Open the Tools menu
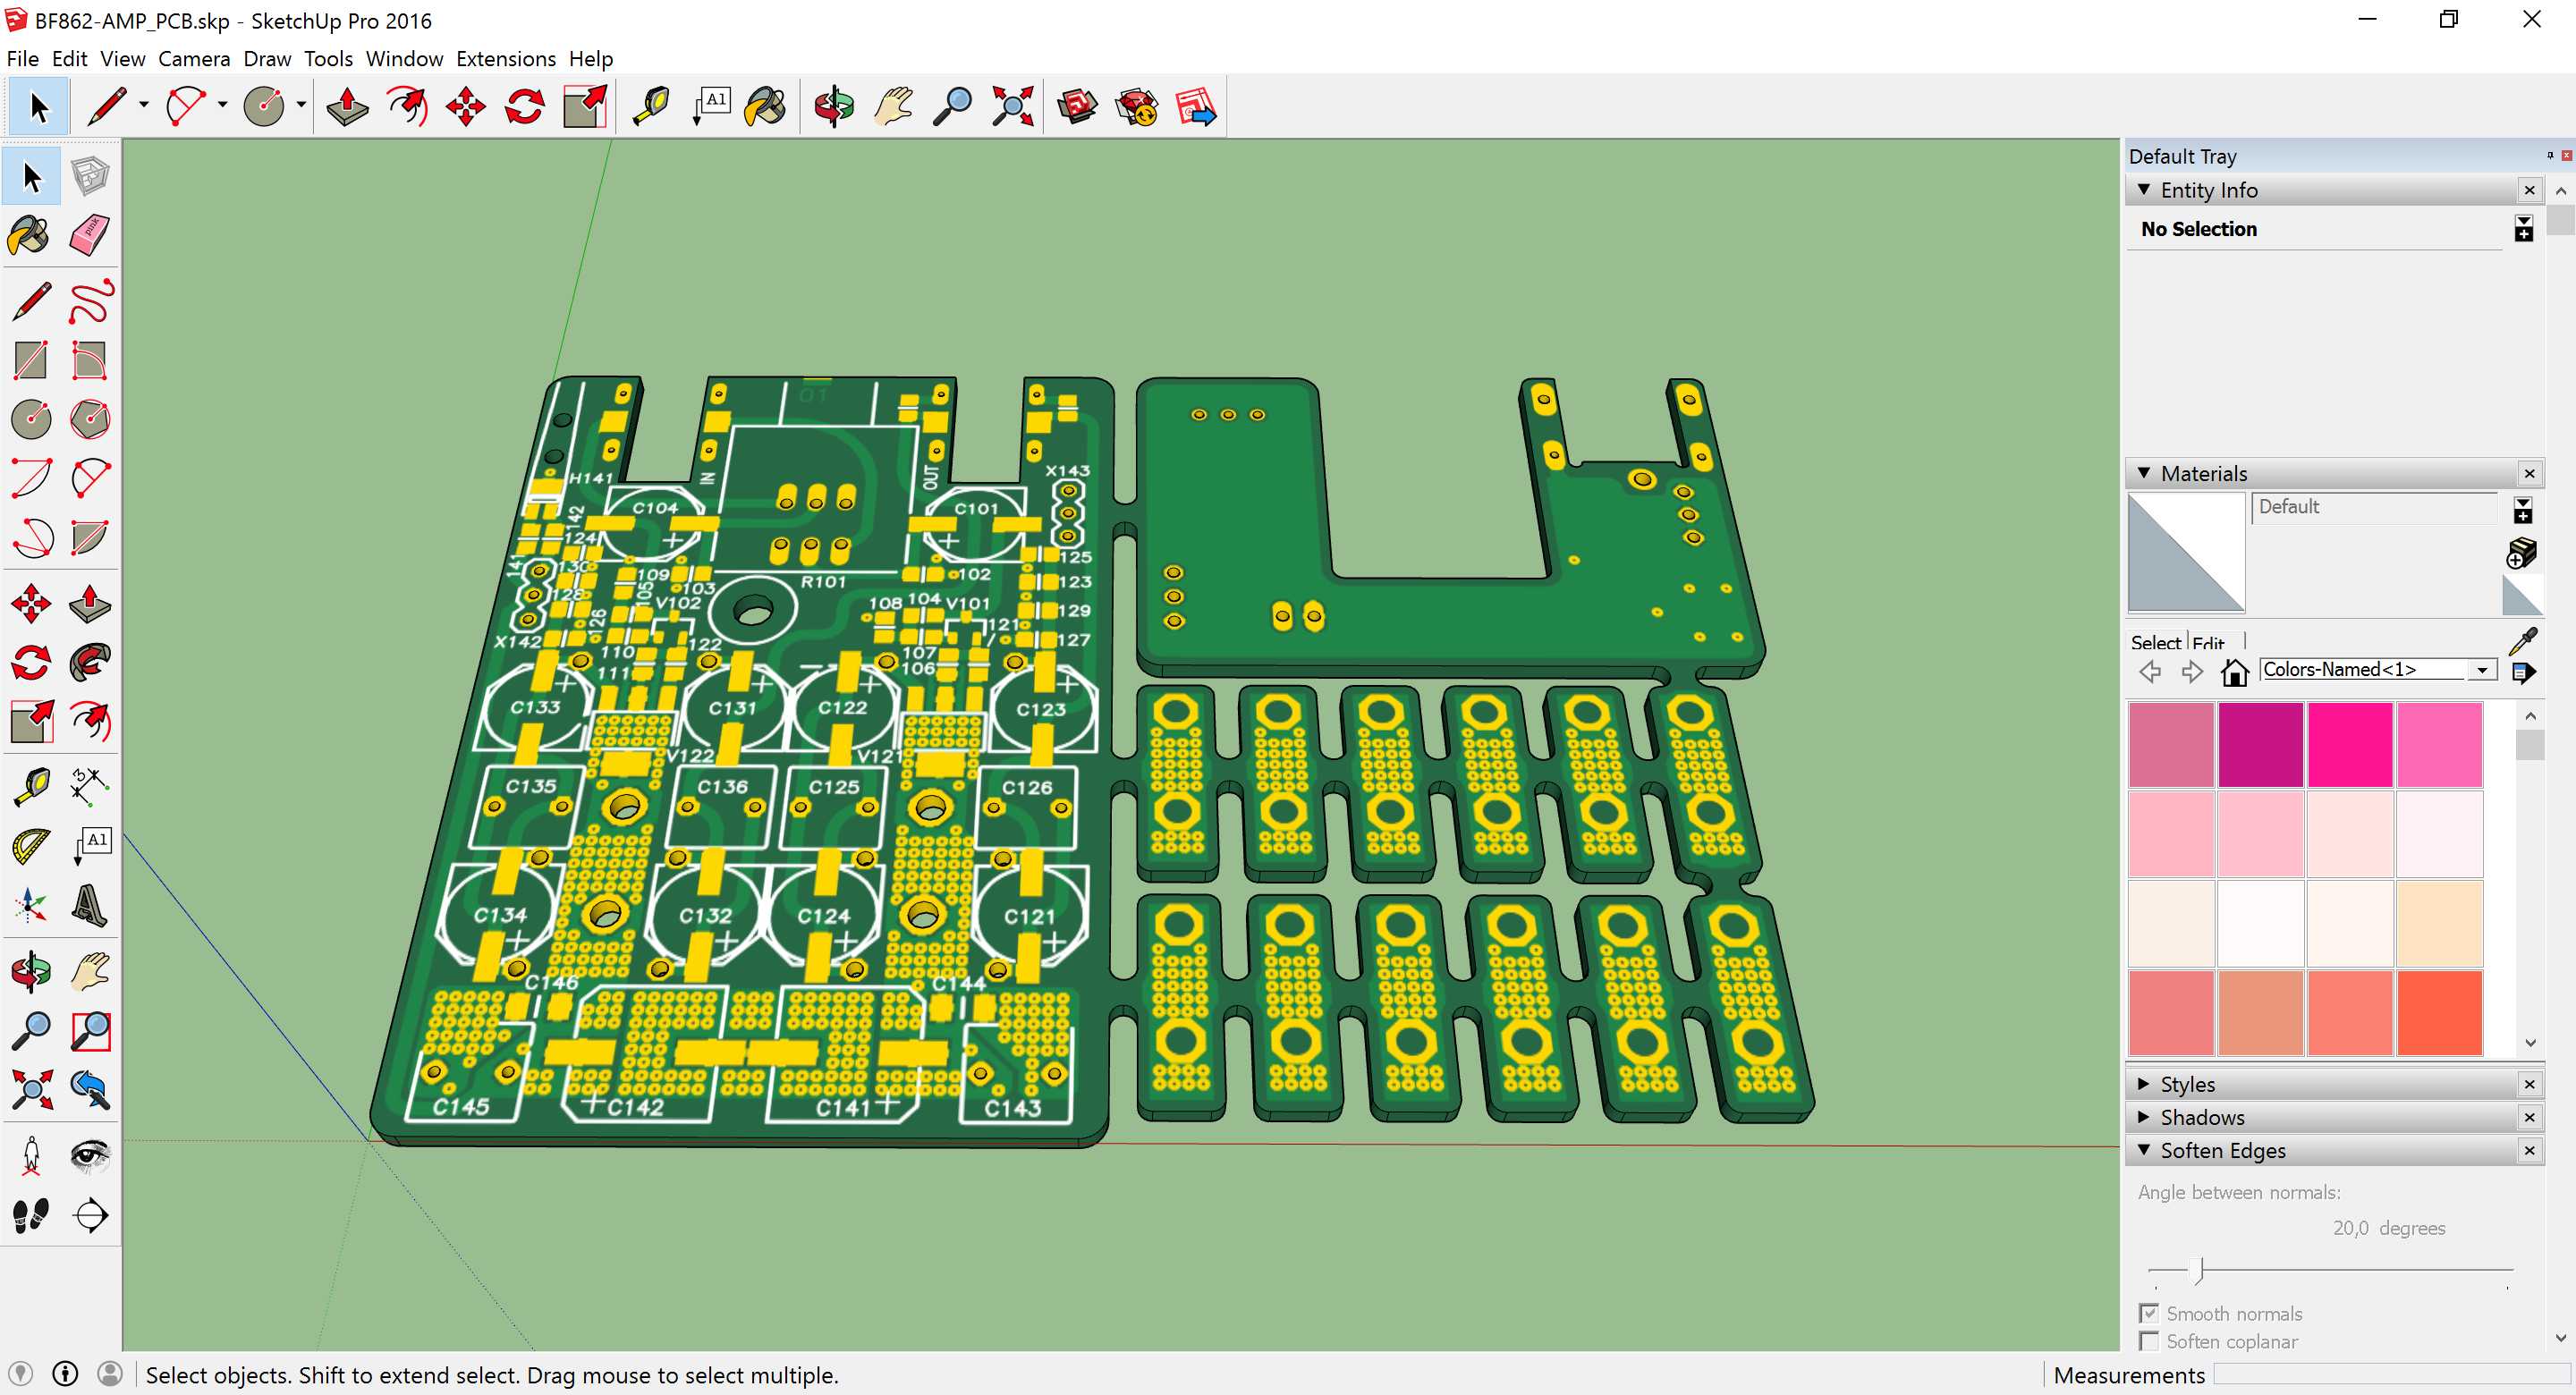Viewport: 2576px width, 1395px height. pyautogui.click(x=328, y=59)
